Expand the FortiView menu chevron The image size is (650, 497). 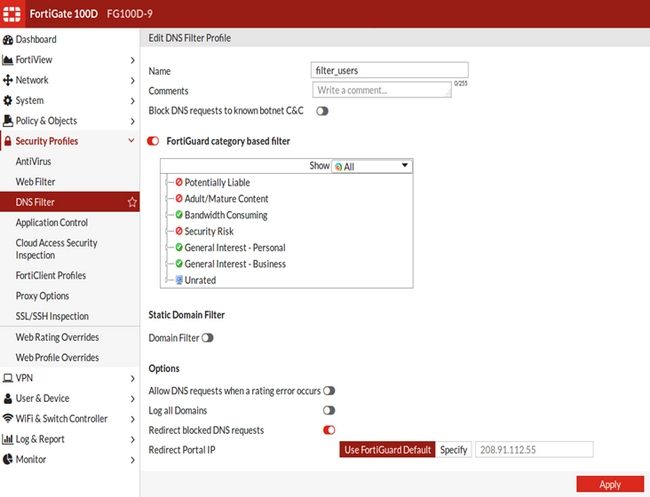point(132,61)
